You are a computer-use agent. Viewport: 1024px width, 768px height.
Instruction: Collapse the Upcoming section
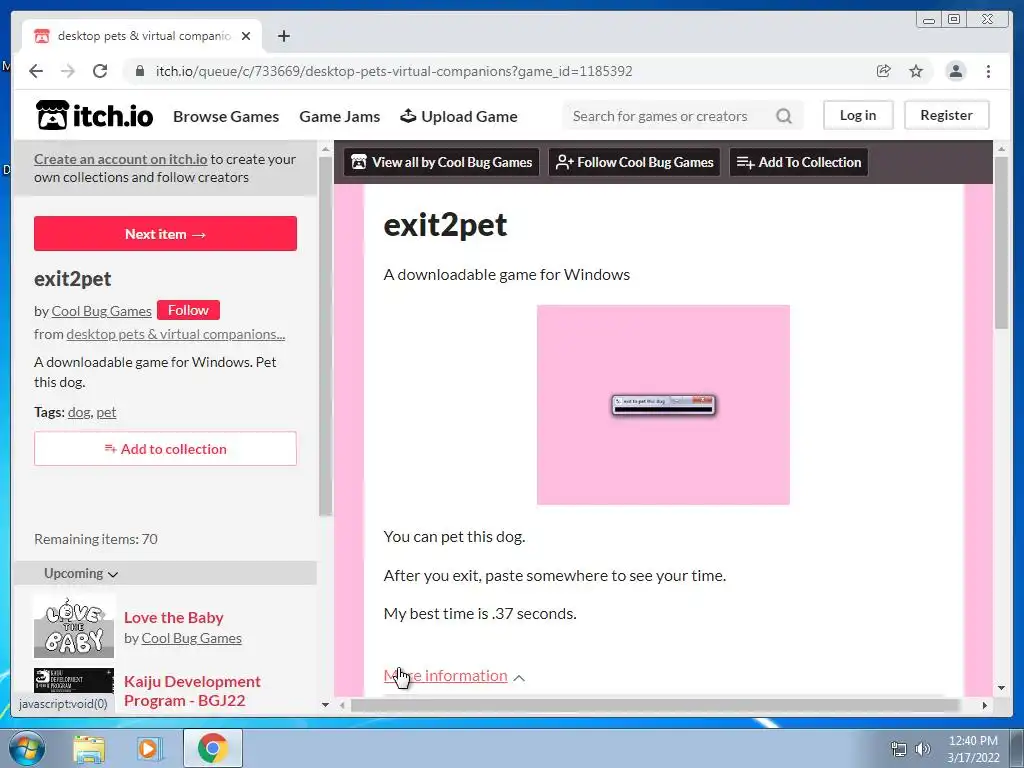click(81, 573)
